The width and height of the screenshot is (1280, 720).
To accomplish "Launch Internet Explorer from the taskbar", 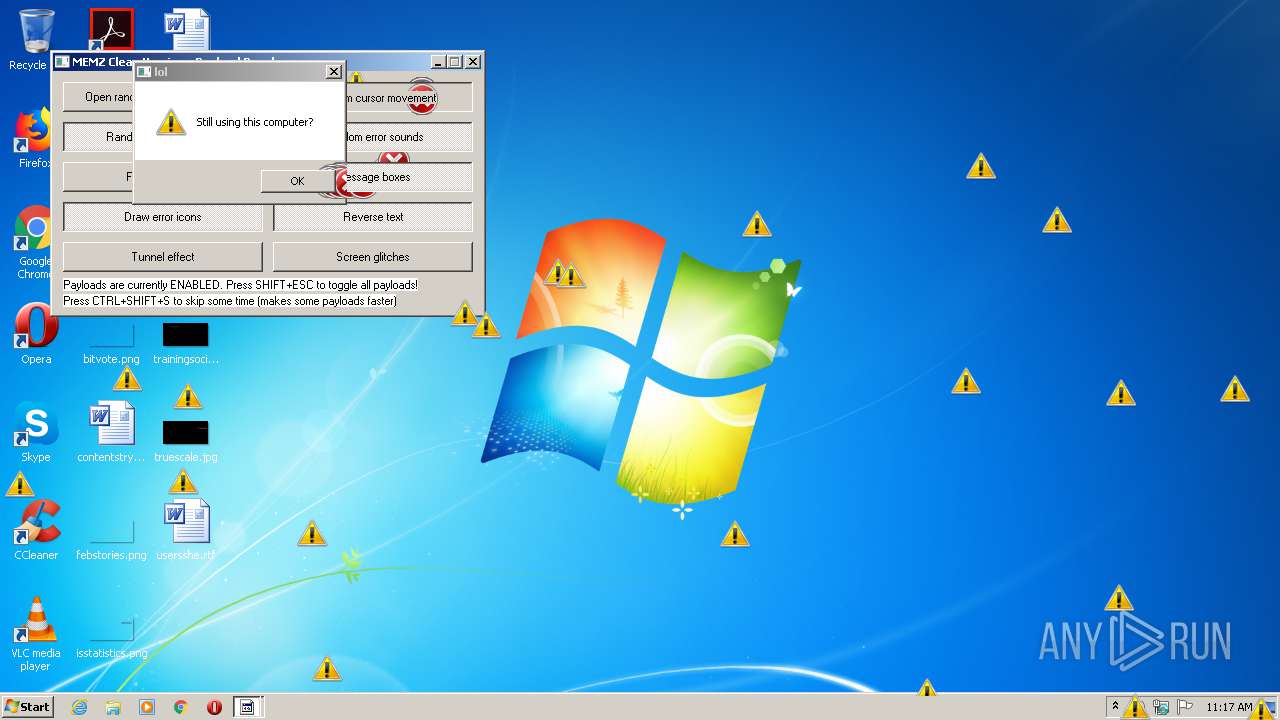I will click(79, 707).
